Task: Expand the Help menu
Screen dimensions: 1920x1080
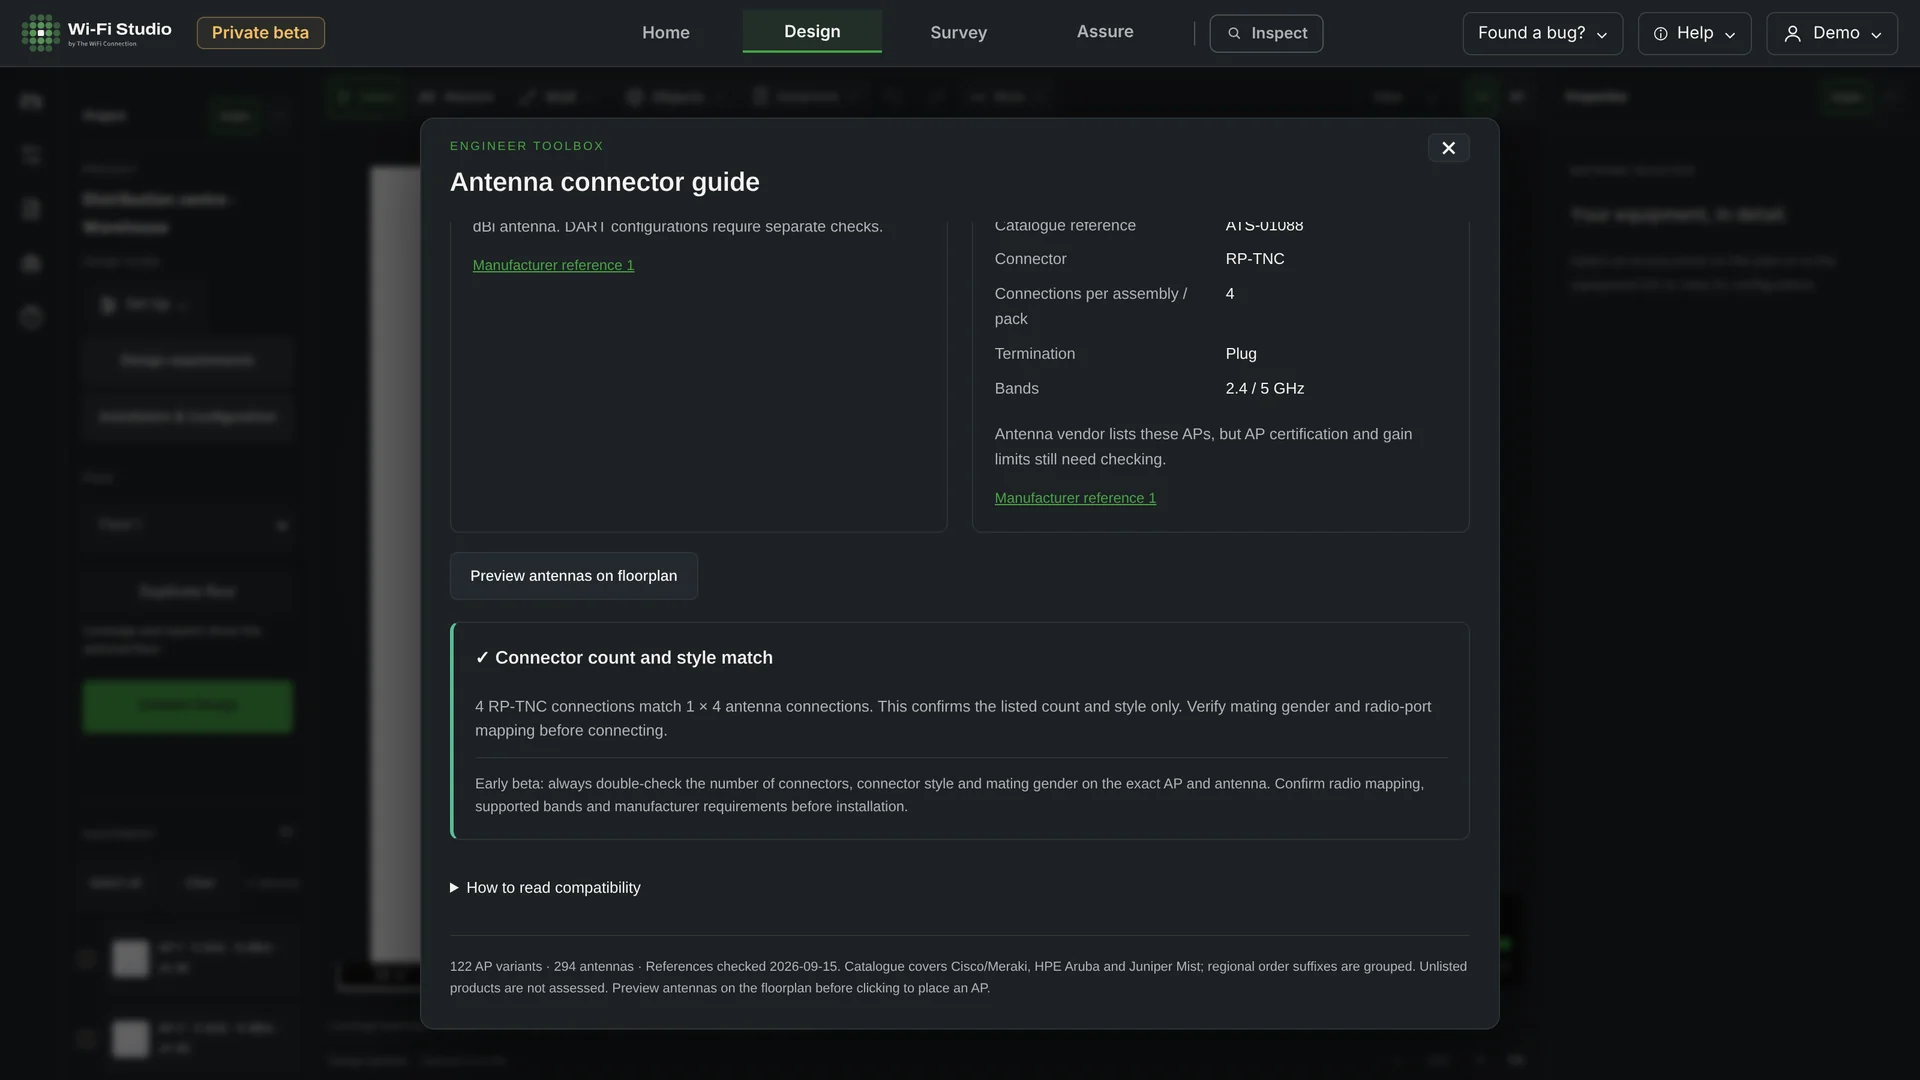Action: coord(1694,33)
